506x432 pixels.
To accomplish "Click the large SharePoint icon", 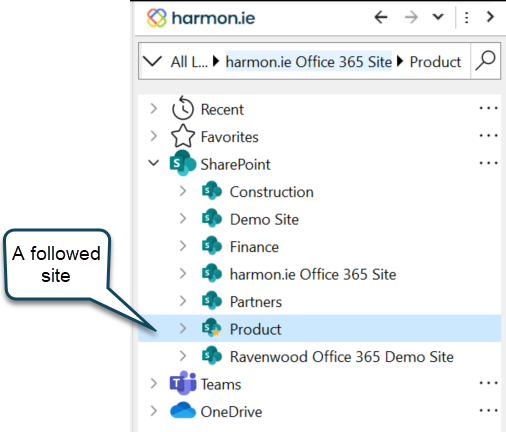I will click(183, 163).
